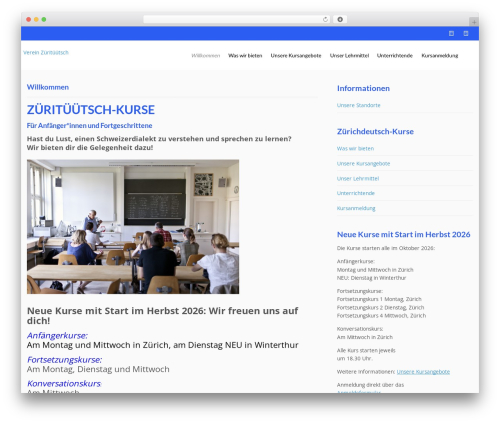Click the sidebar text 'Fortsetzungskurs 2 Dienstag, Zürich'
Viewport: 500px width, 423px height.
(x=380, y=308)
